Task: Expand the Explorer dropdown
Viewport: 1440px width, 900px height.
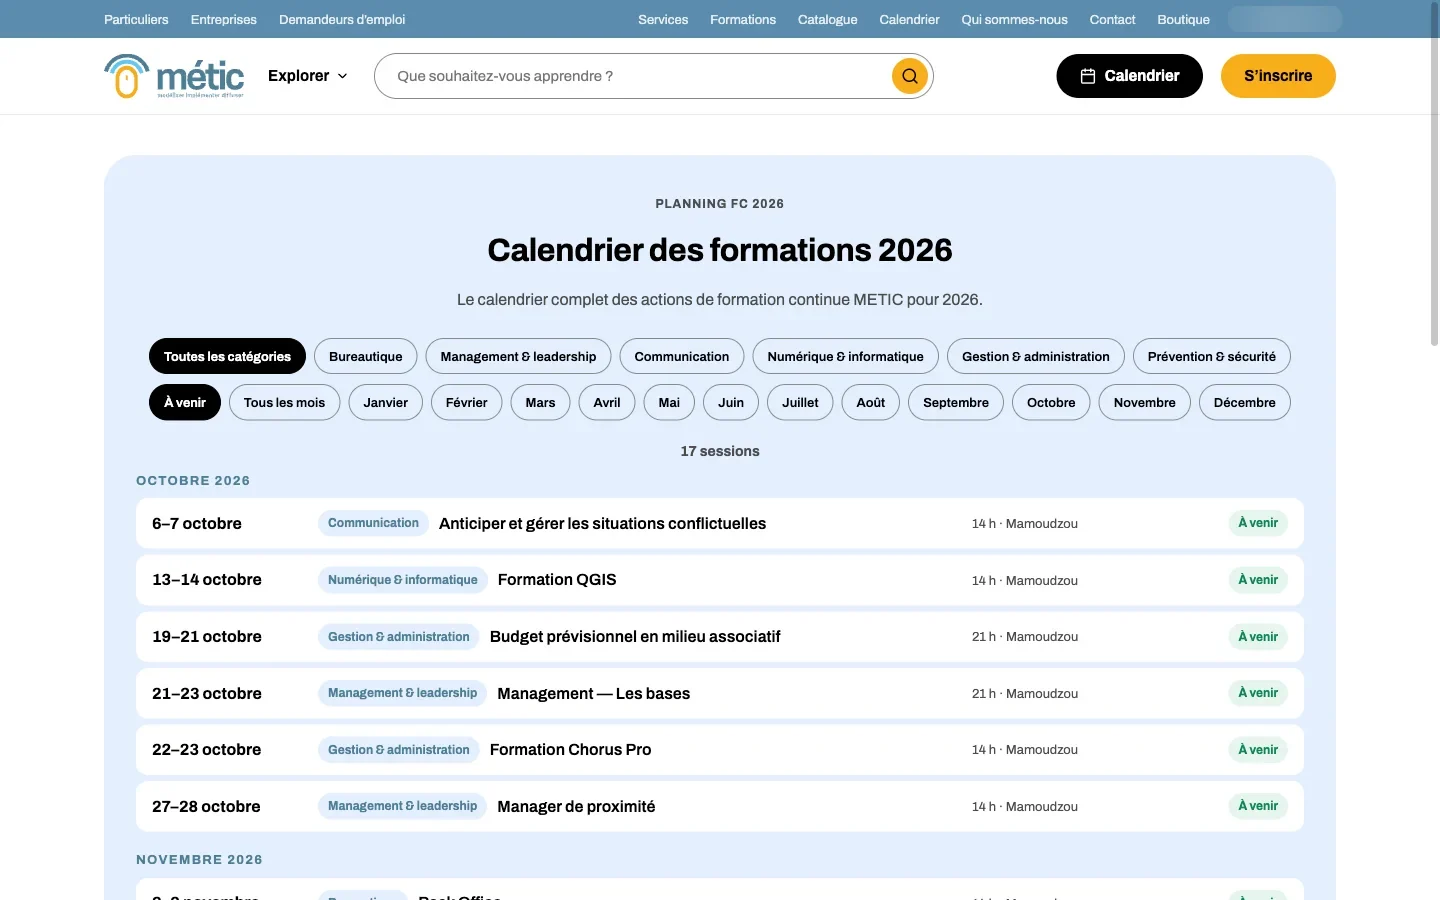Action: 308,76
